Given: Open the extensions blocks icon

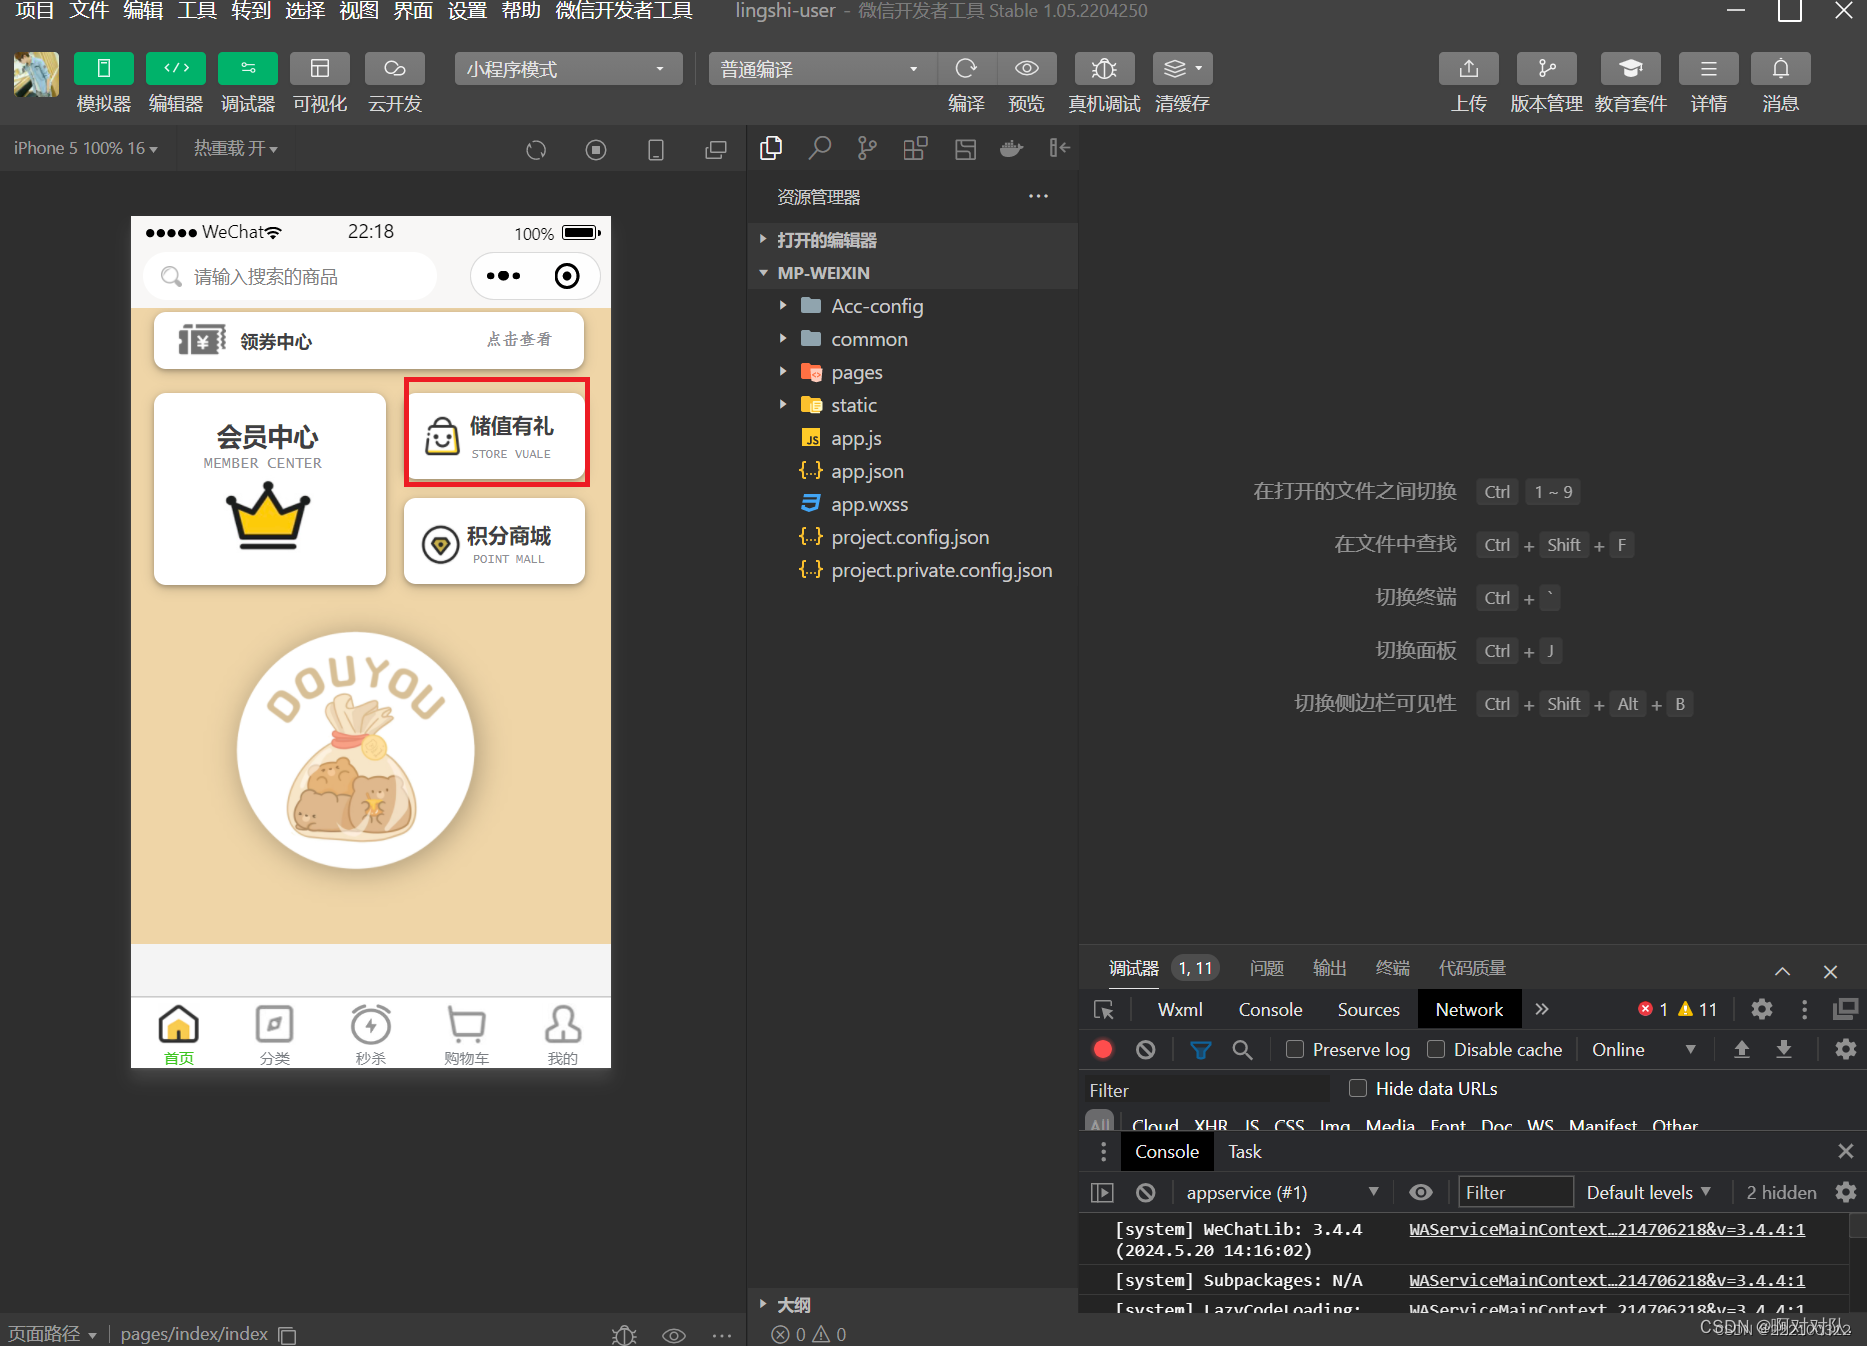Looking at the screenshot, I should tap(915, 148).
